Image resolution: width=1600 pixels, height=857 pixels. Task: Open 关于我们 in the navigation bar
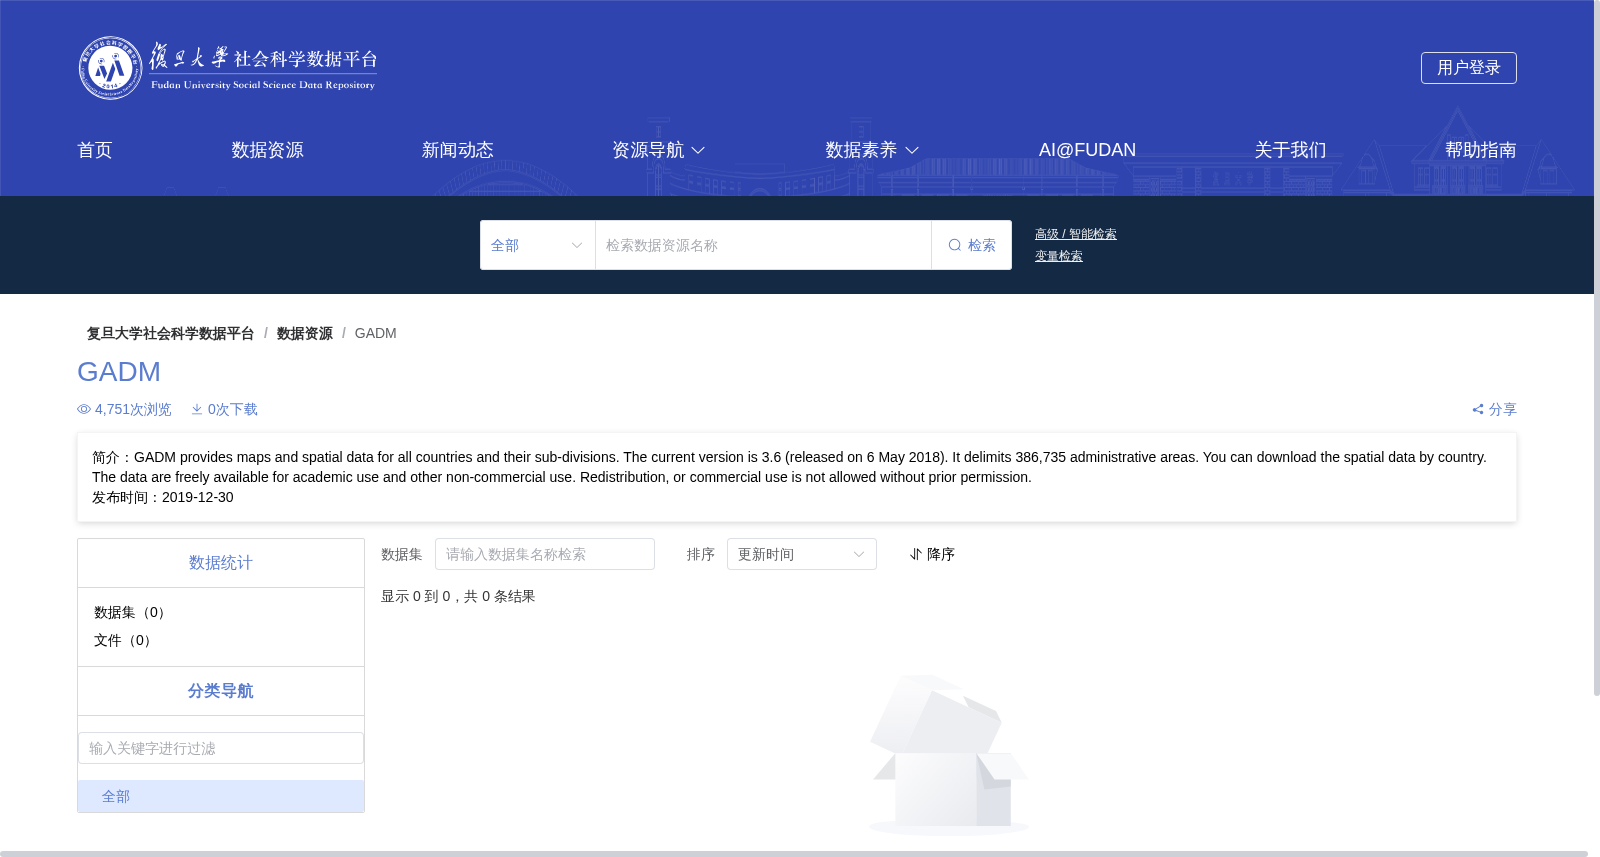[1291, 150]
